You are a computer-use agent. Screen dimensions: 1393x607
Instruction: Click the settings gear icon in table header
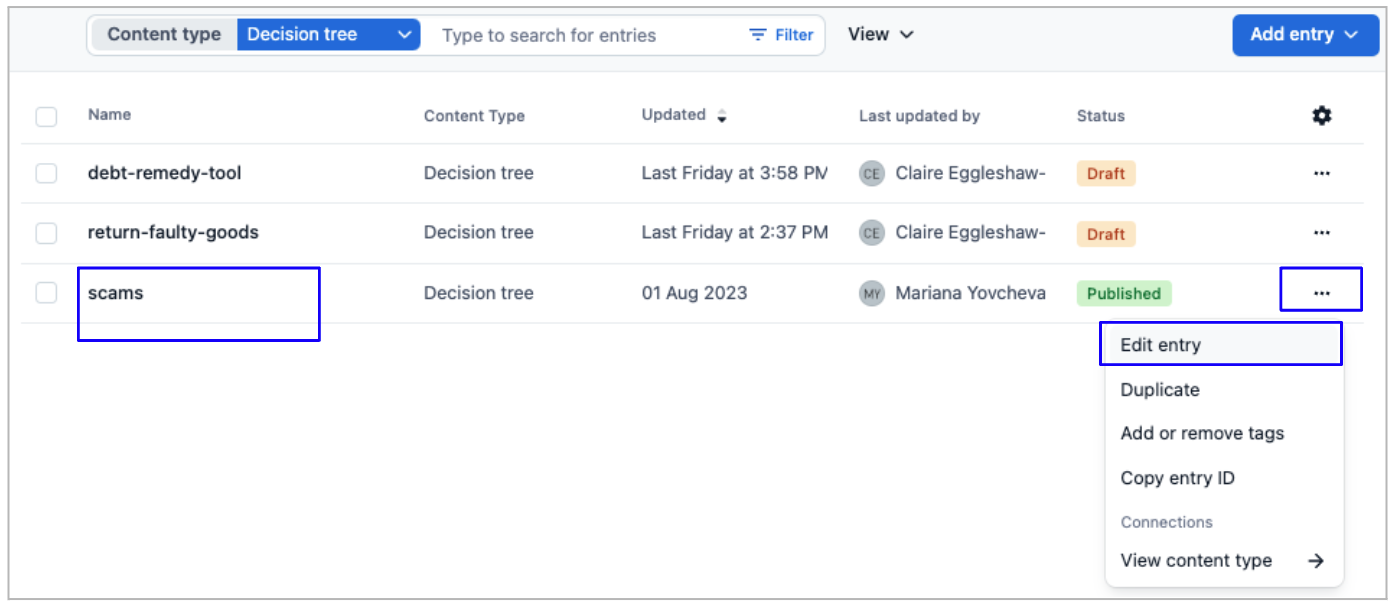[1321, 116]
